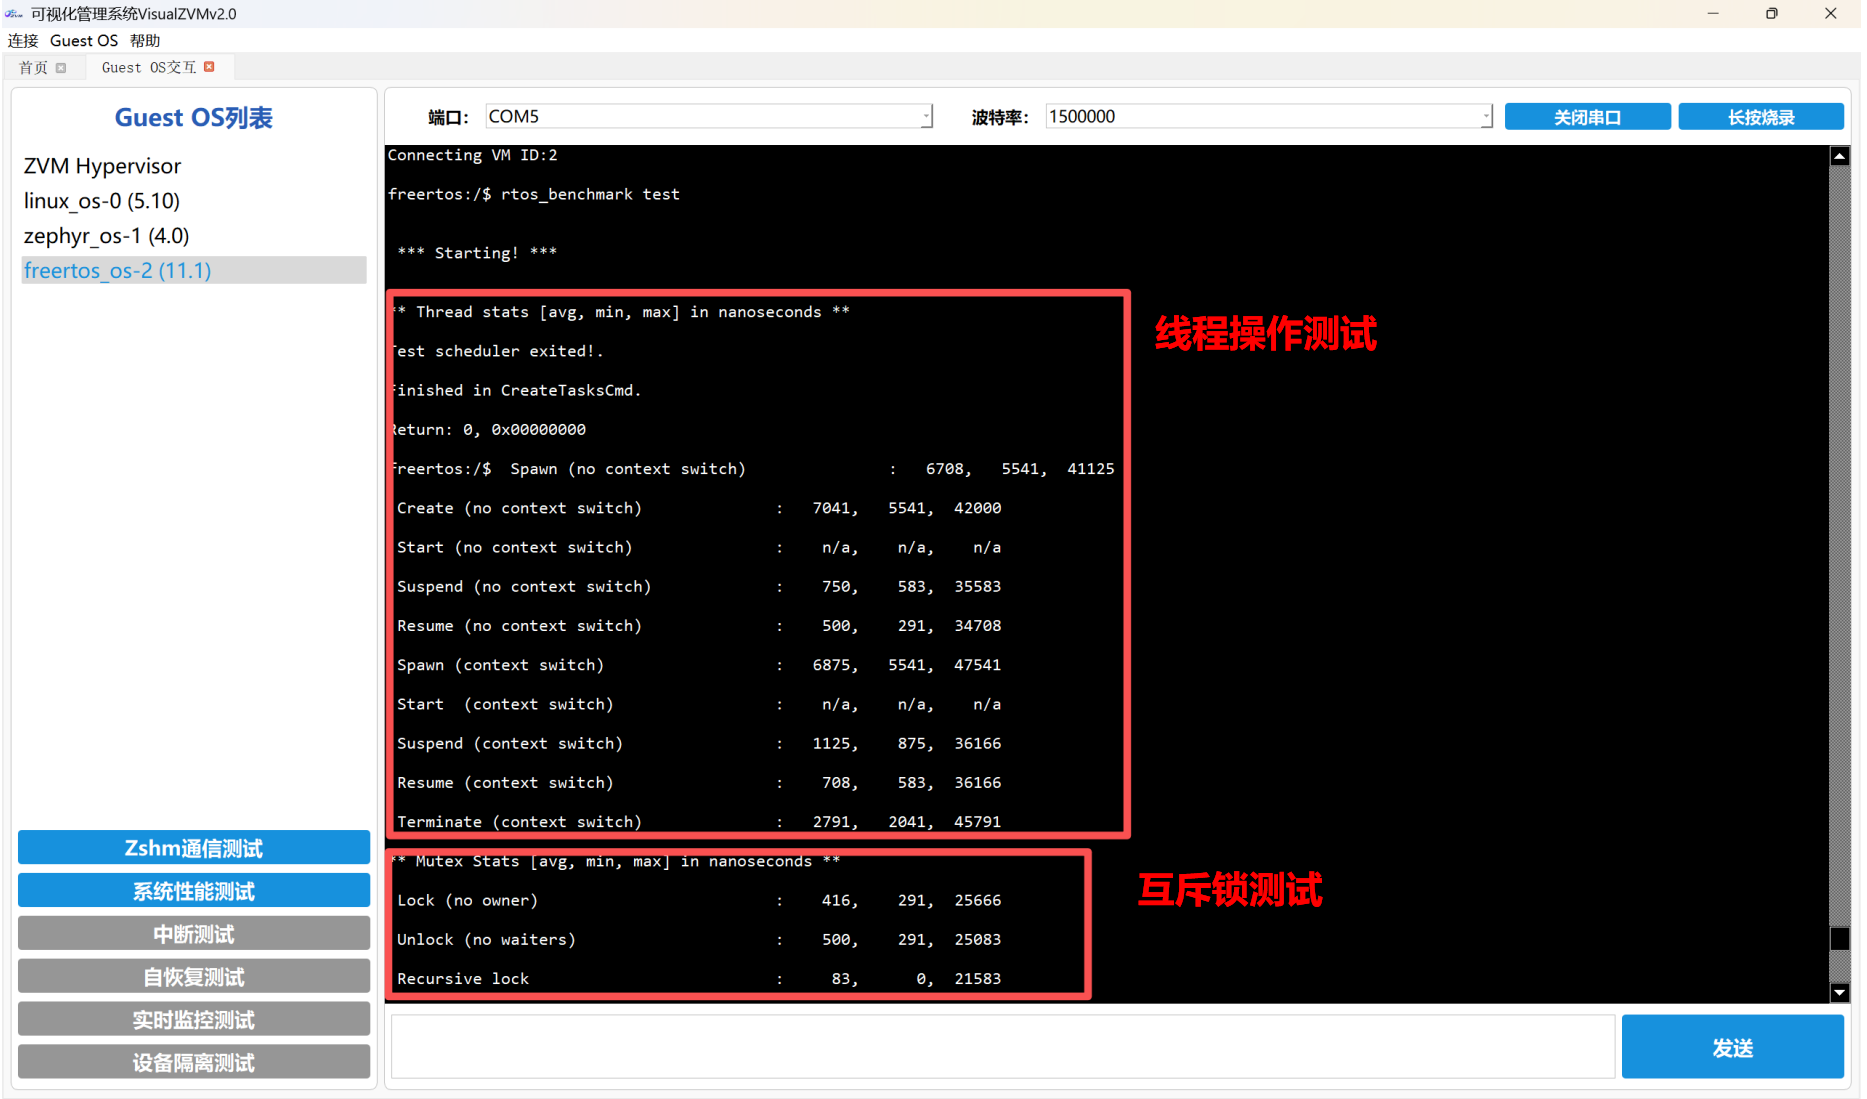Run the 系统性能测试 button
Image resolution: width=1867 pixels, height=1099 pixels.
[194, 891]
